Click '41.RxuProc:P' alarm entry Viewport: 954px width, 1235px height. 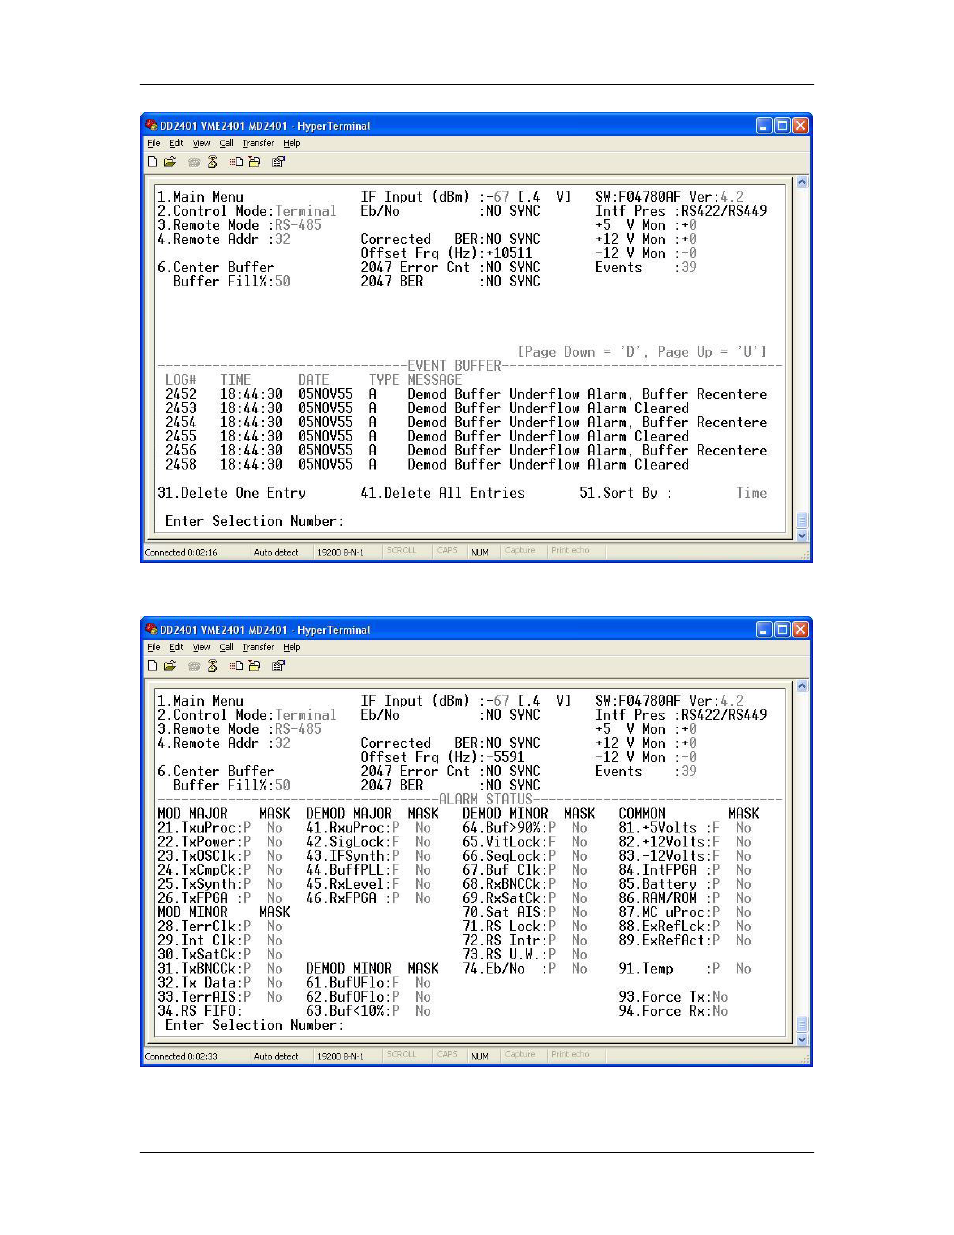[x=352, y=828]
